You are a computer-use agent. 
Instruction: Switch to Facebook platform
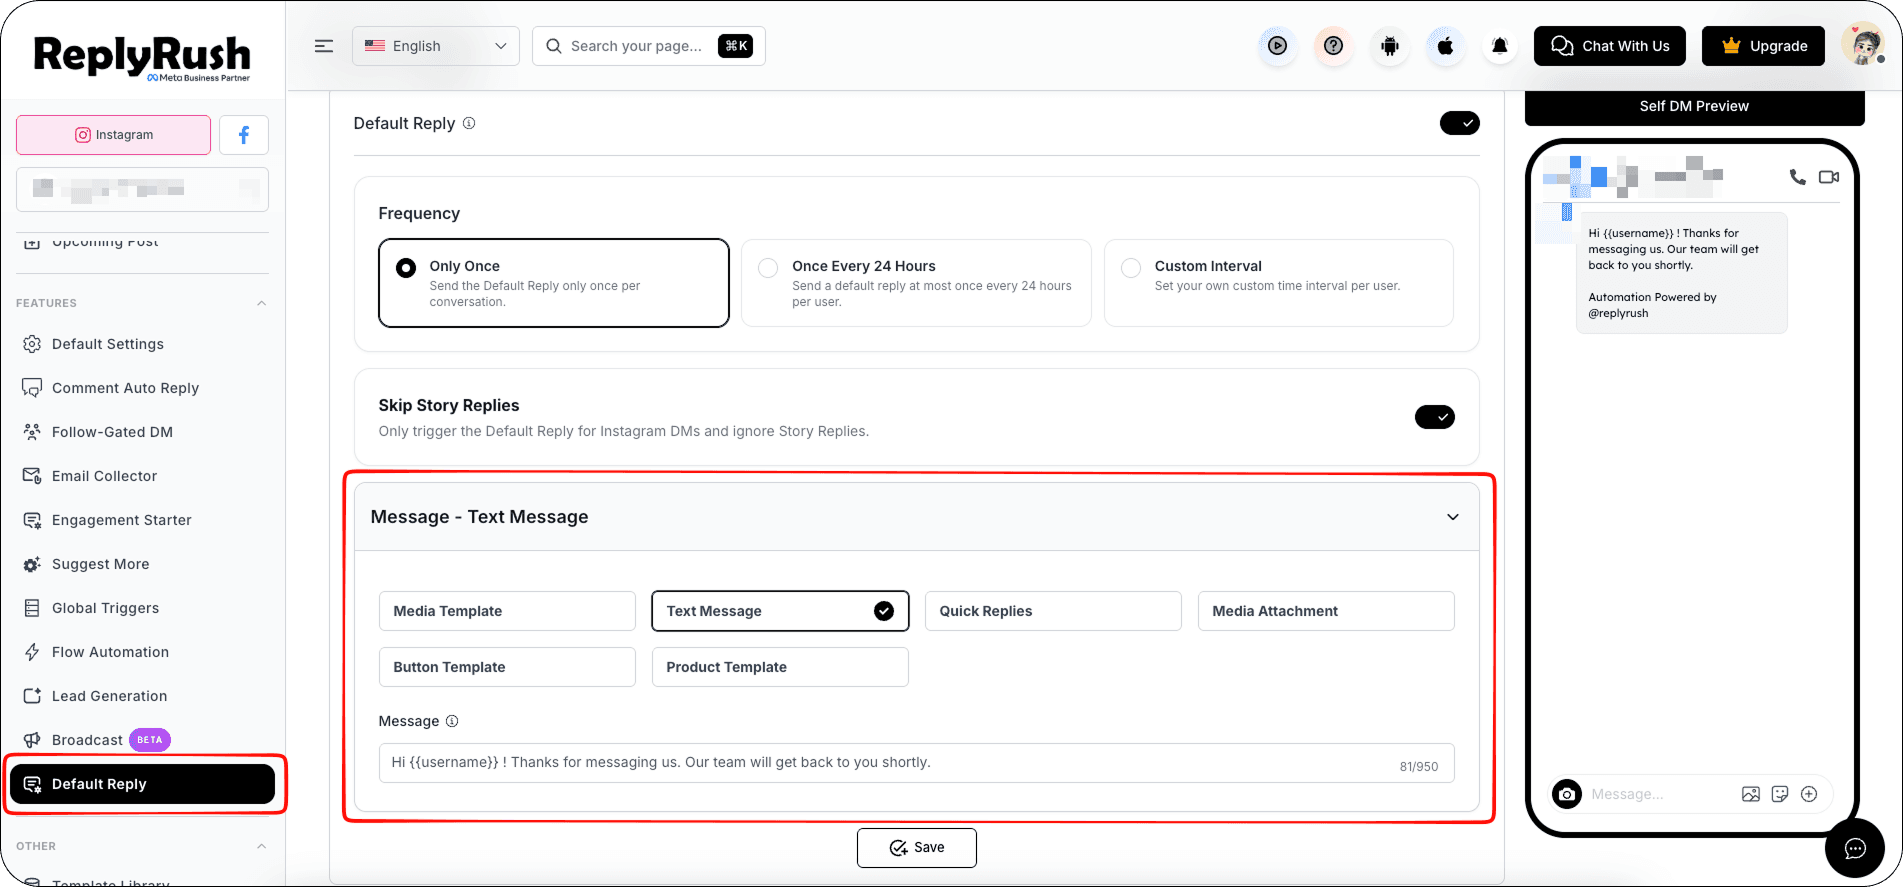tap(244, 135)
